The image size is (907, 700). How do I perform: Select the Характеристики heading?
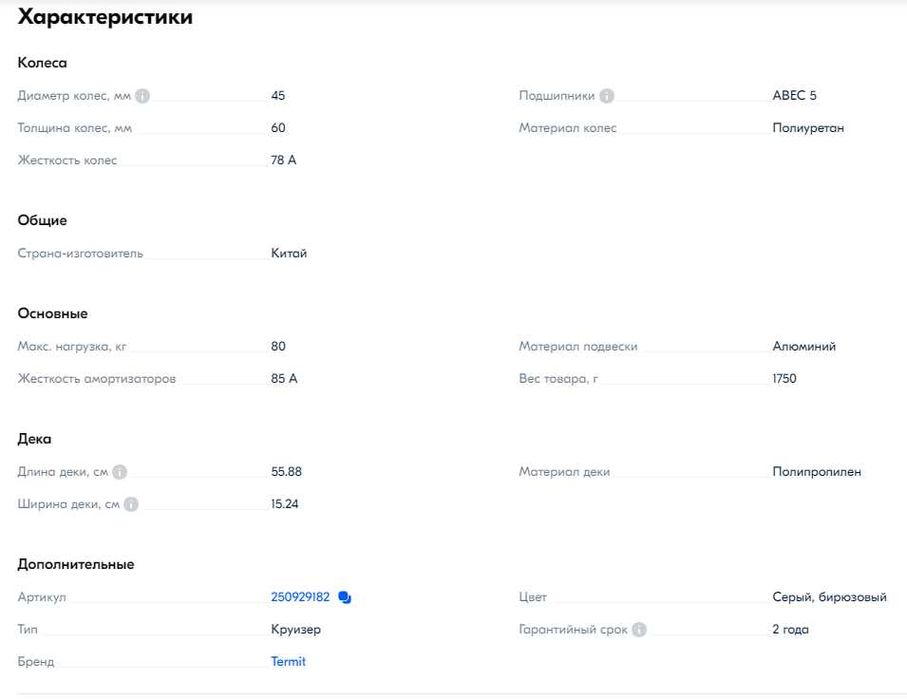coord(105,17)
